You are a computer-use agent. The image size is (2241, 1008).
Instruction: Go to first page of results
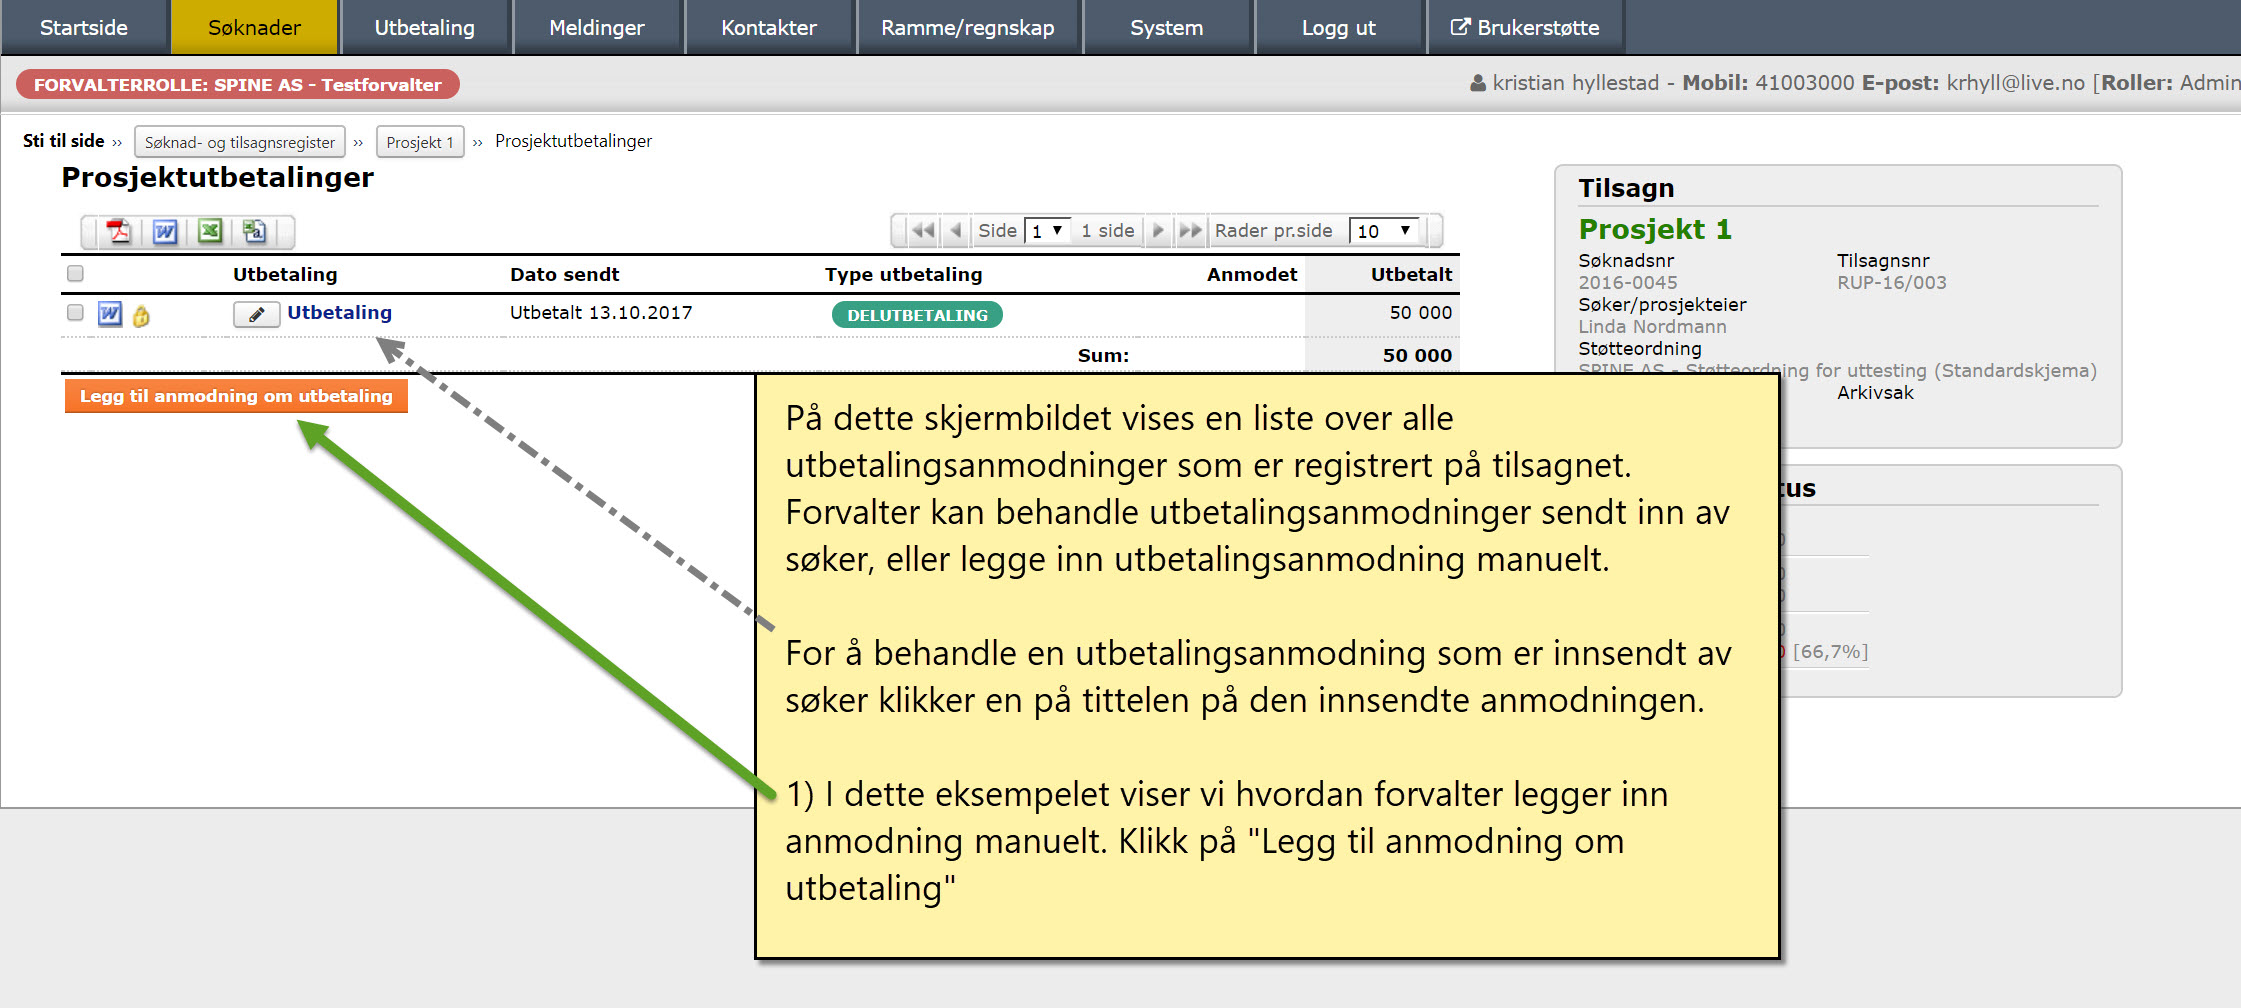point(923,231)
